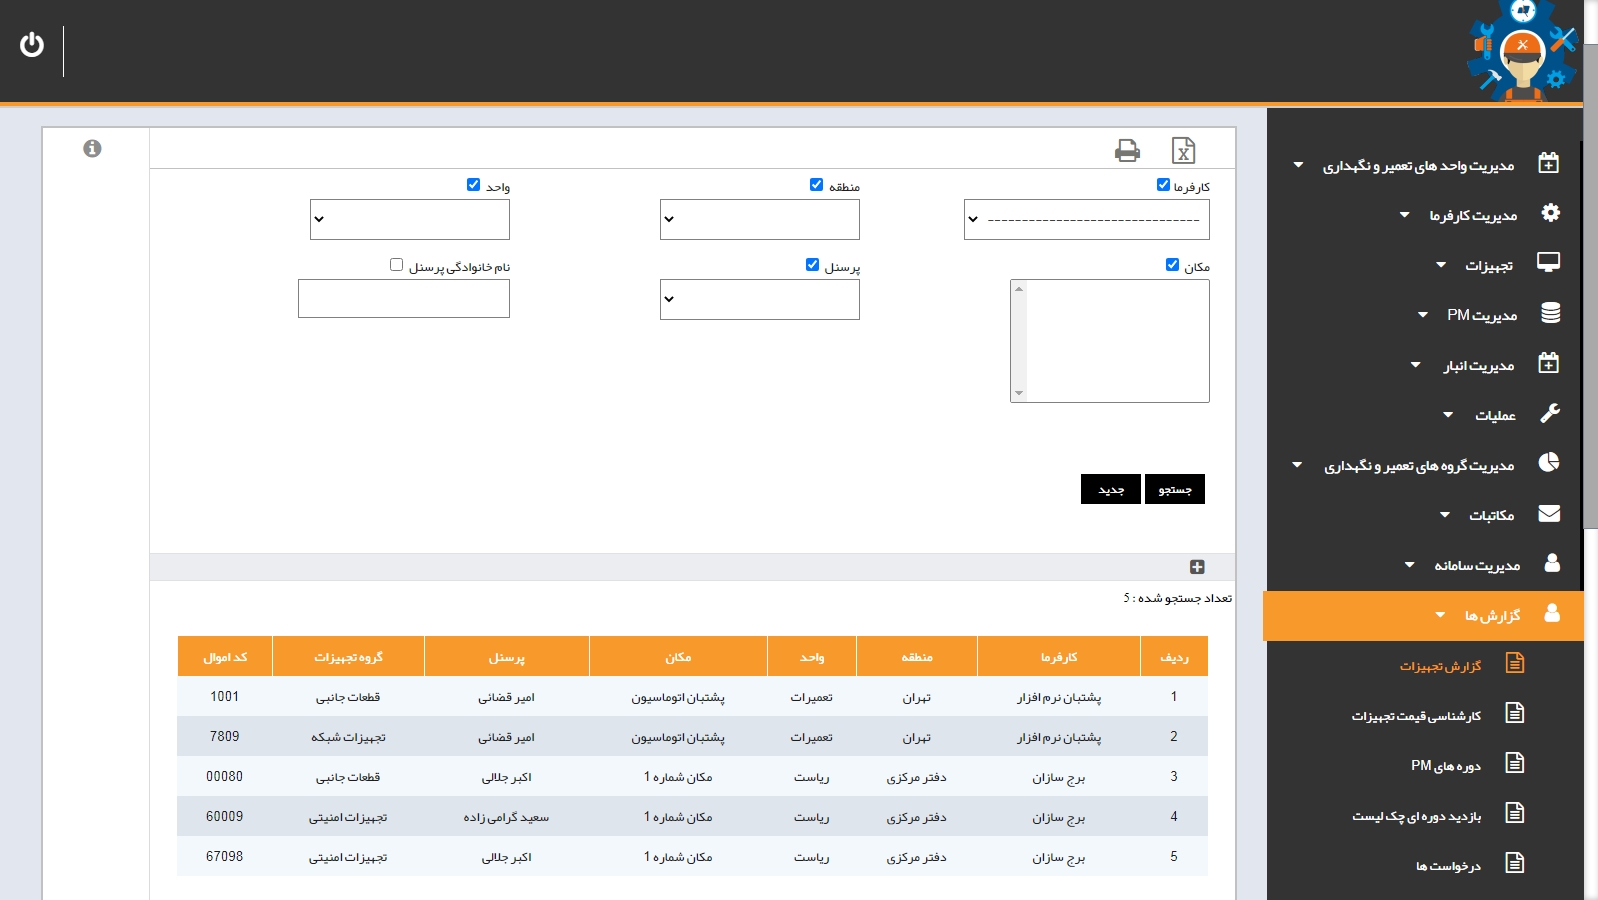Open گزارش تجهیزات report menu item

[1440, 666]
